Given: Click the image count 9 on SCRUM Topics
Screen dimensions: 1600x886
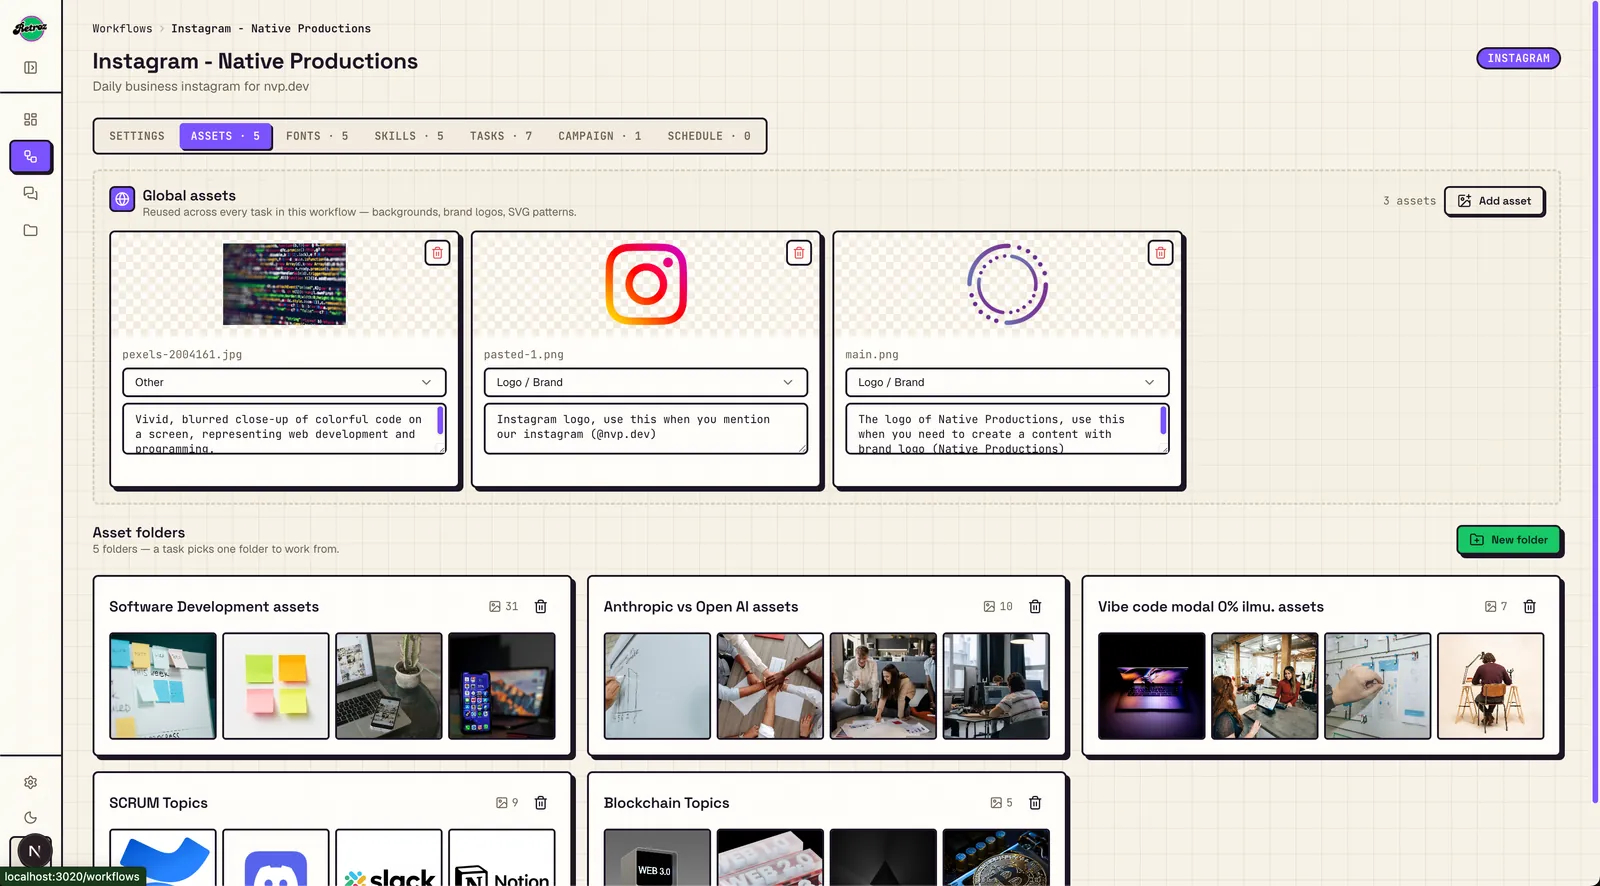Looking at the screenshot, I should pos(508,803).
